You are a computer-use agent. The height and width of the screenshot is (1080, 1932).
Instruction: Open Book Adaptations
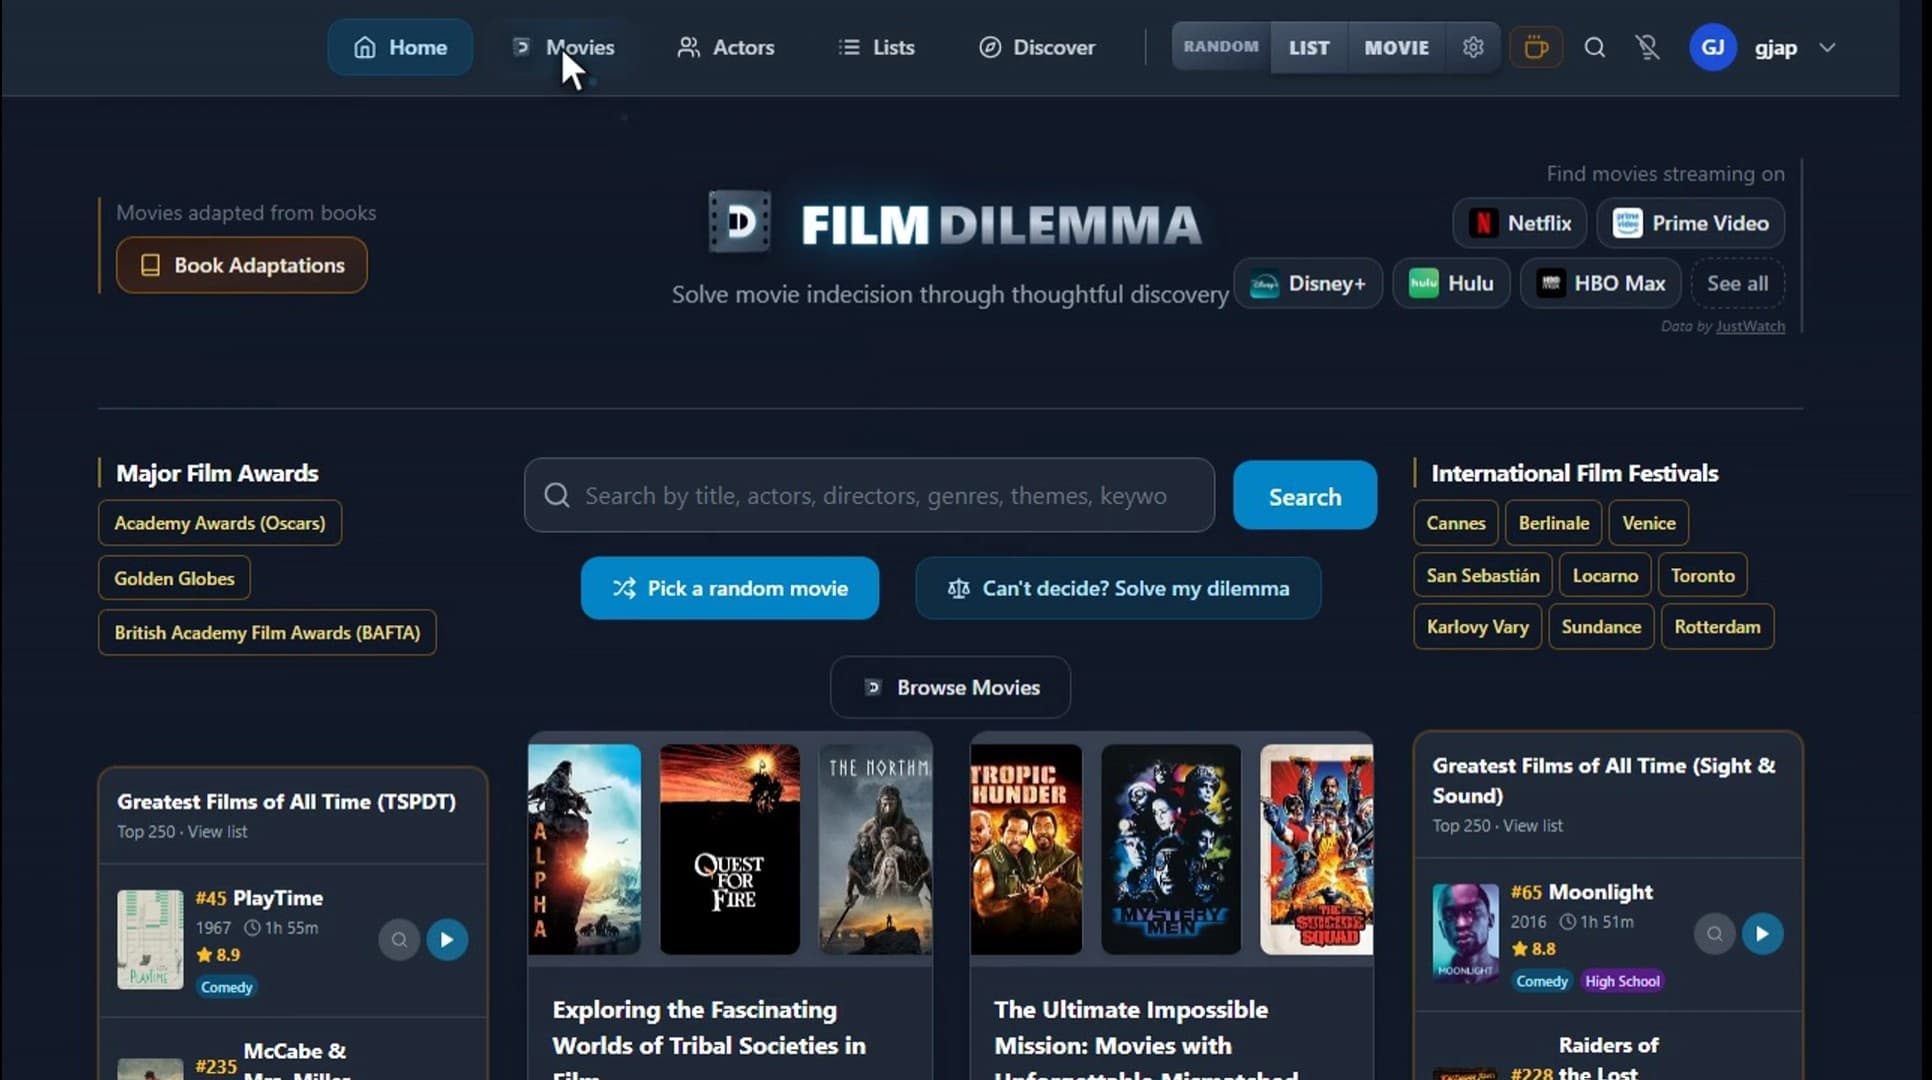point(241,265)
